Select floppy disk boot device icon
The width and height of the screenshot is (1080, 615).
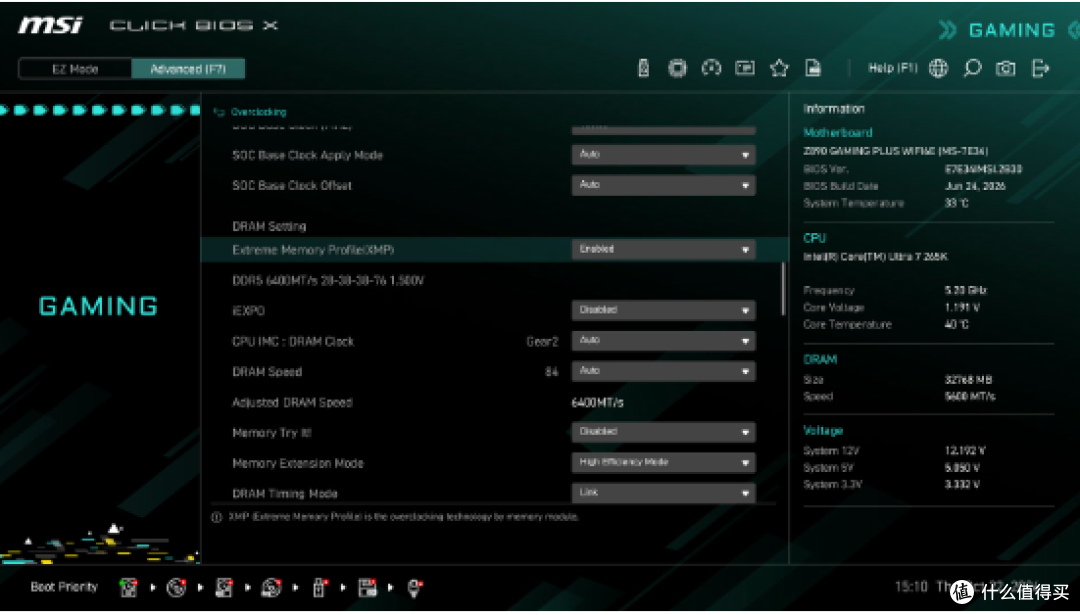[367, 587]
